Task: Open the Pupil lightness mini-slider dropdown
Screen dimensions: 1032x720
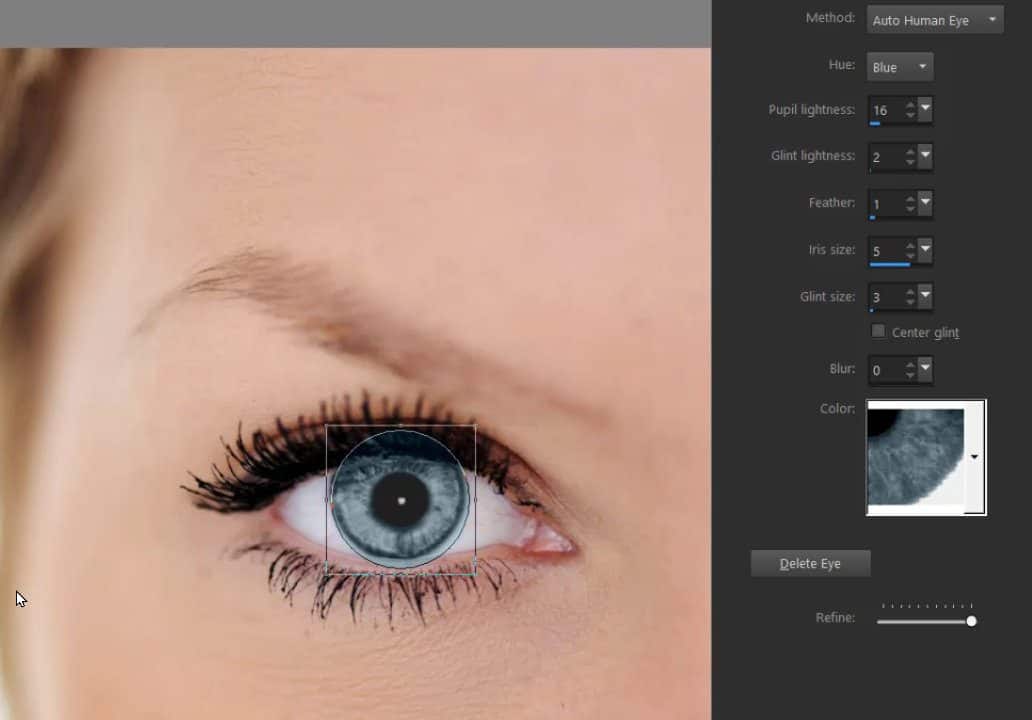Action: 924,110
